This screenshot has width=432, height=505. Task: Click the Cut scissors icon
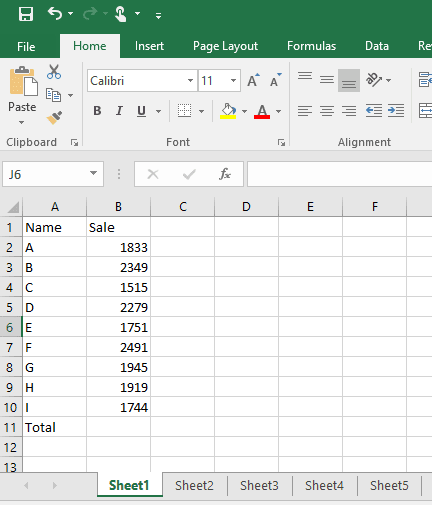point(54,72)
